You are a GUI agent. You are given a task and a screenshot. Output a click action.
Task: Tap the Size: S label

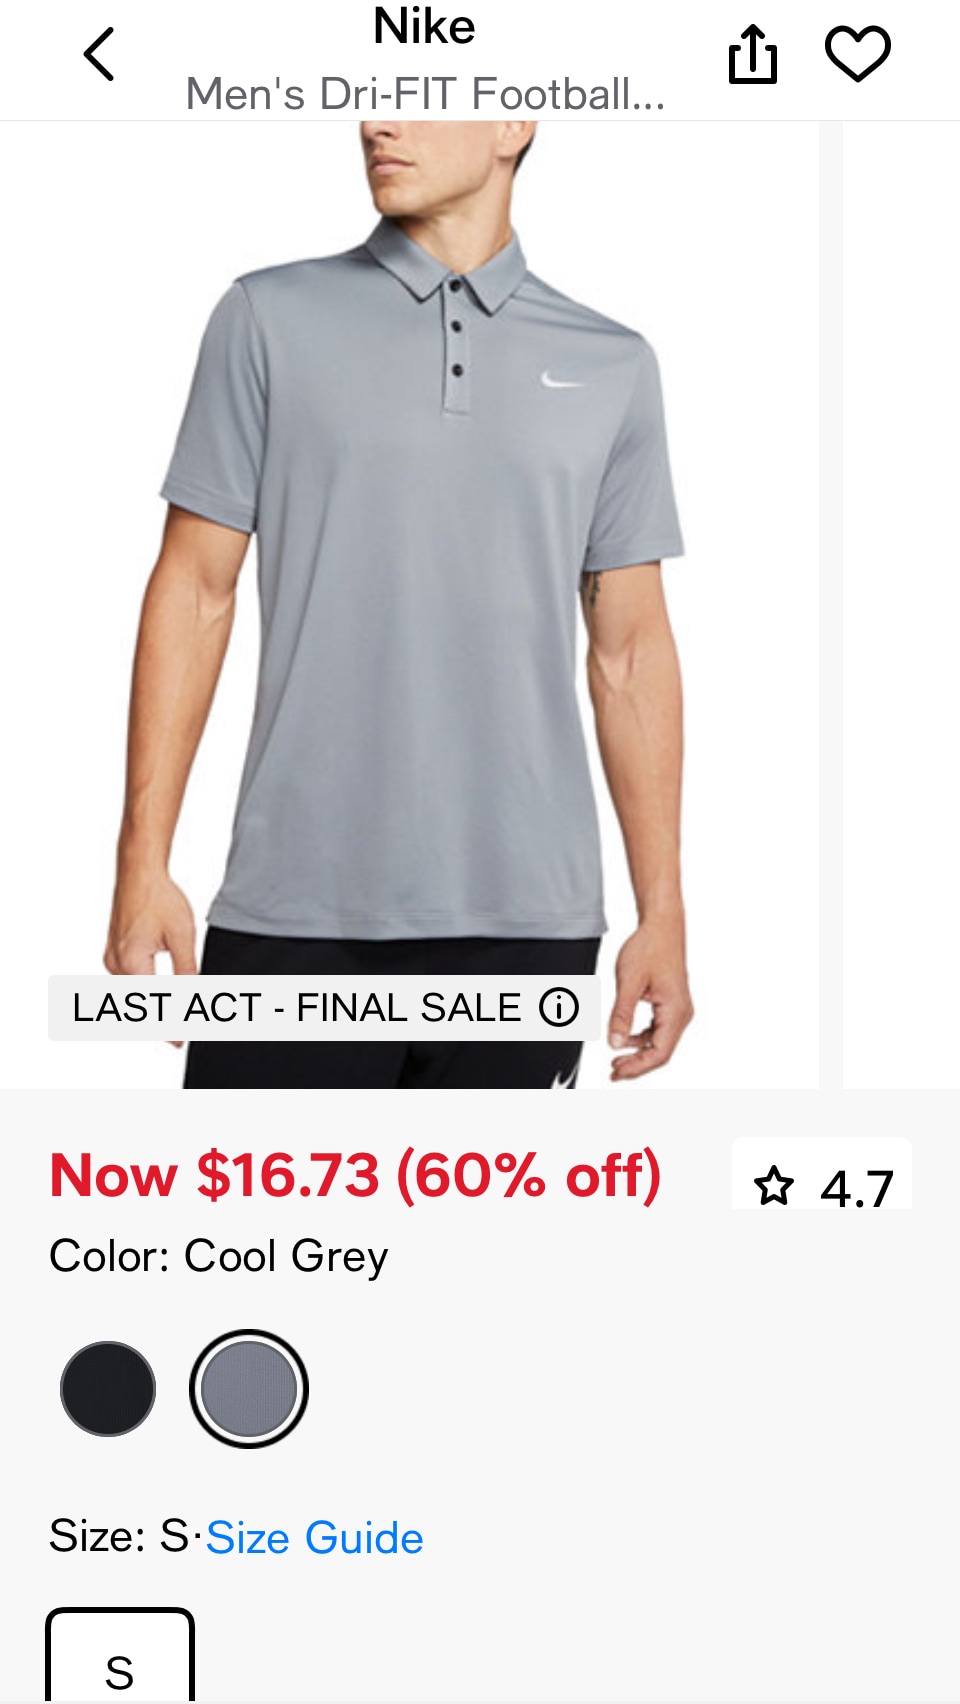[x=119, y=1536]
